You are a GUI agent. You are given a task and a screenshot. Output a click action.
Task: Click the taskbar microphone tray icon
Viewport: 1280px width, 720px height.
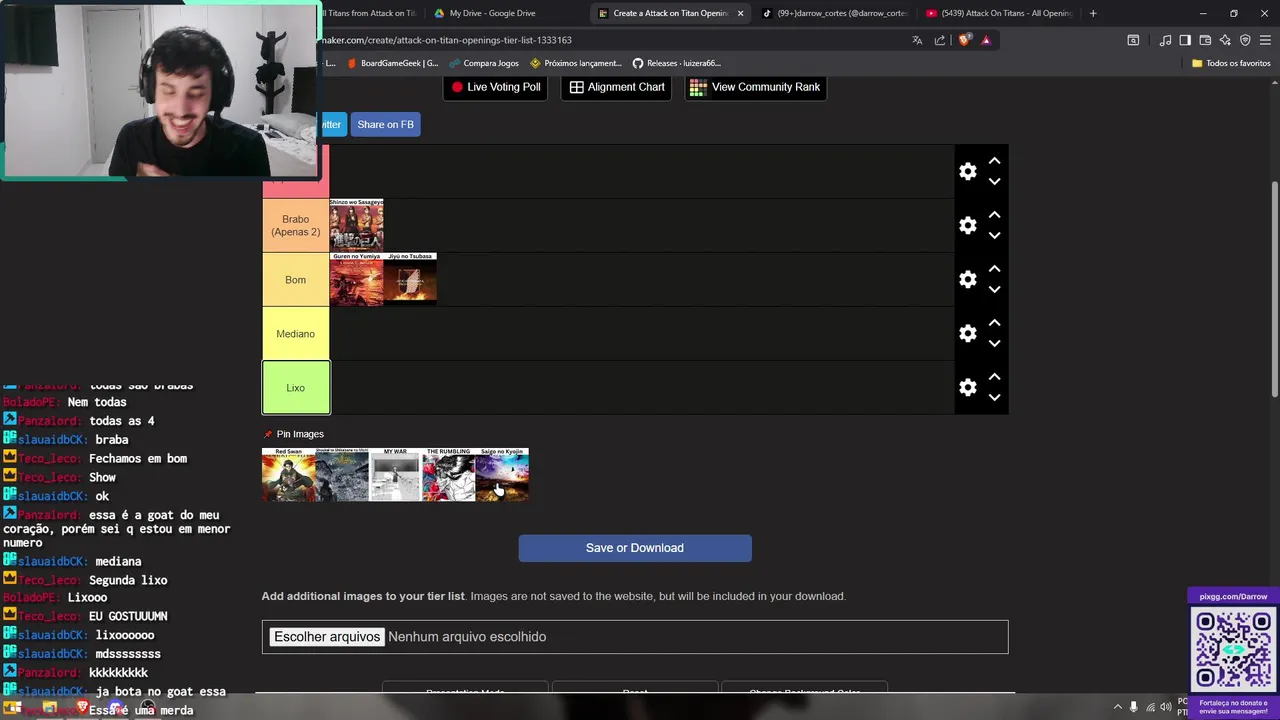pos(1133,707)
